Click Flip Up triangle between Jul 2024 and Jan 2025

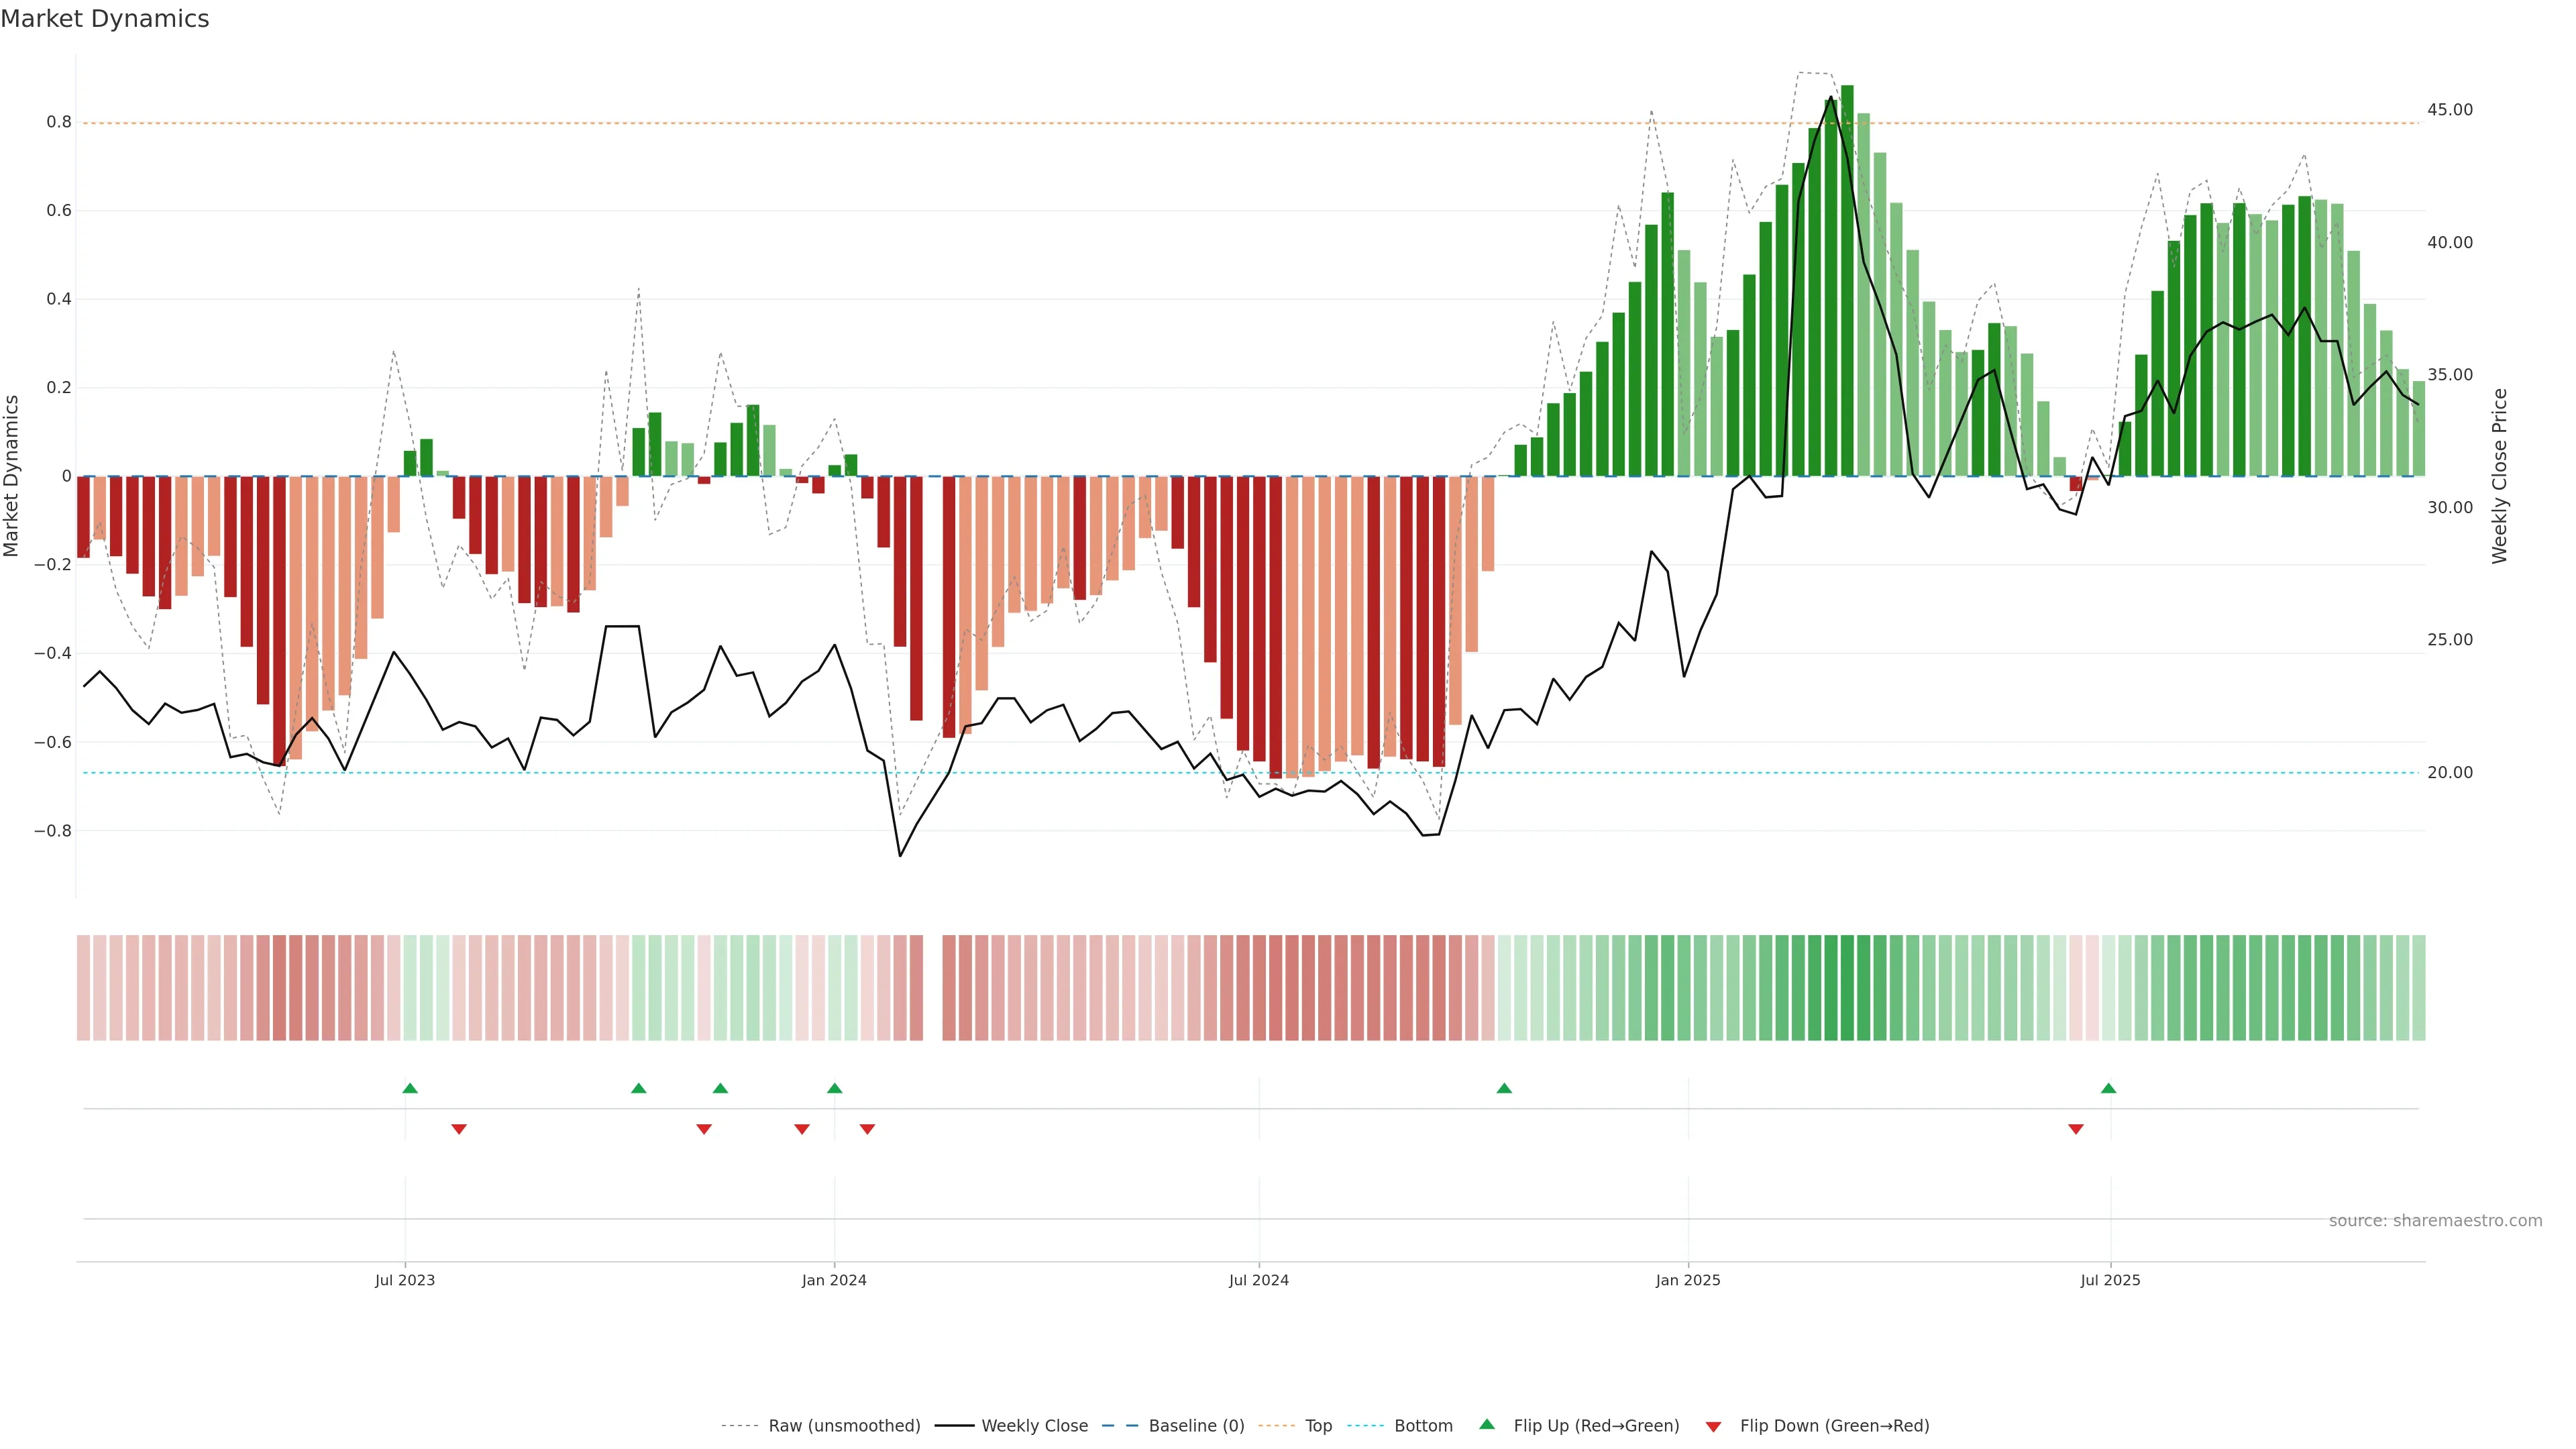coord(1504,1088)
